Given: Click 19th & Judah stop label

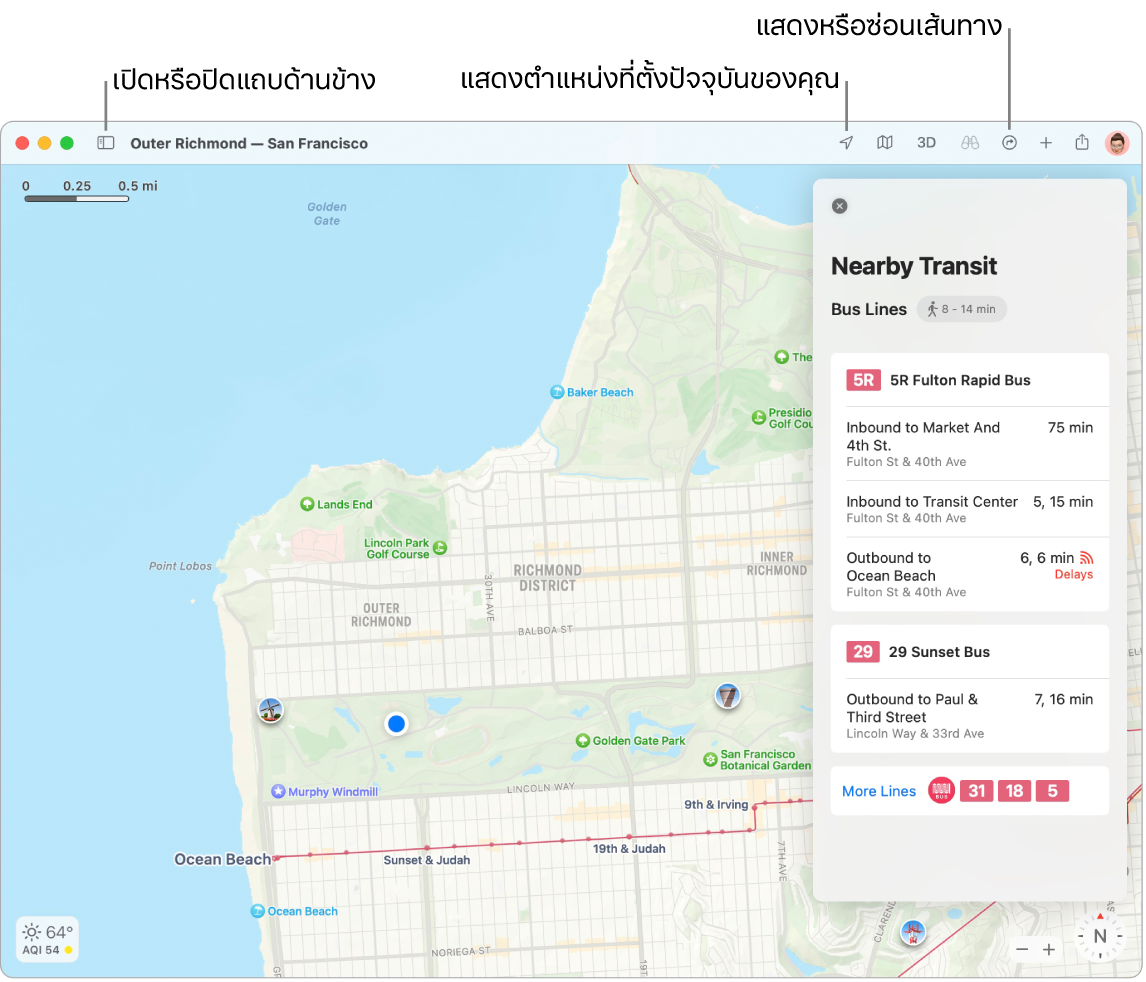Looking at the screenshot, I should pos(629,848).
